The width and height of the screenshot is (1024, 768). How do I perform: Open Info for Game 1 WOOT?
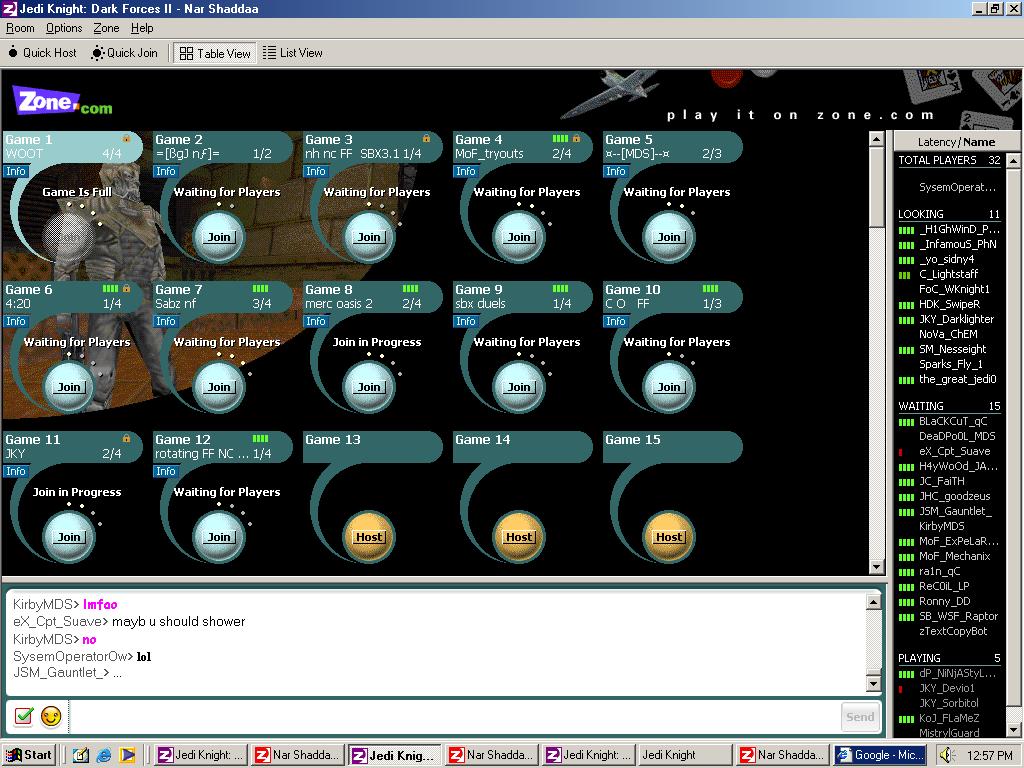pos(16,171)
